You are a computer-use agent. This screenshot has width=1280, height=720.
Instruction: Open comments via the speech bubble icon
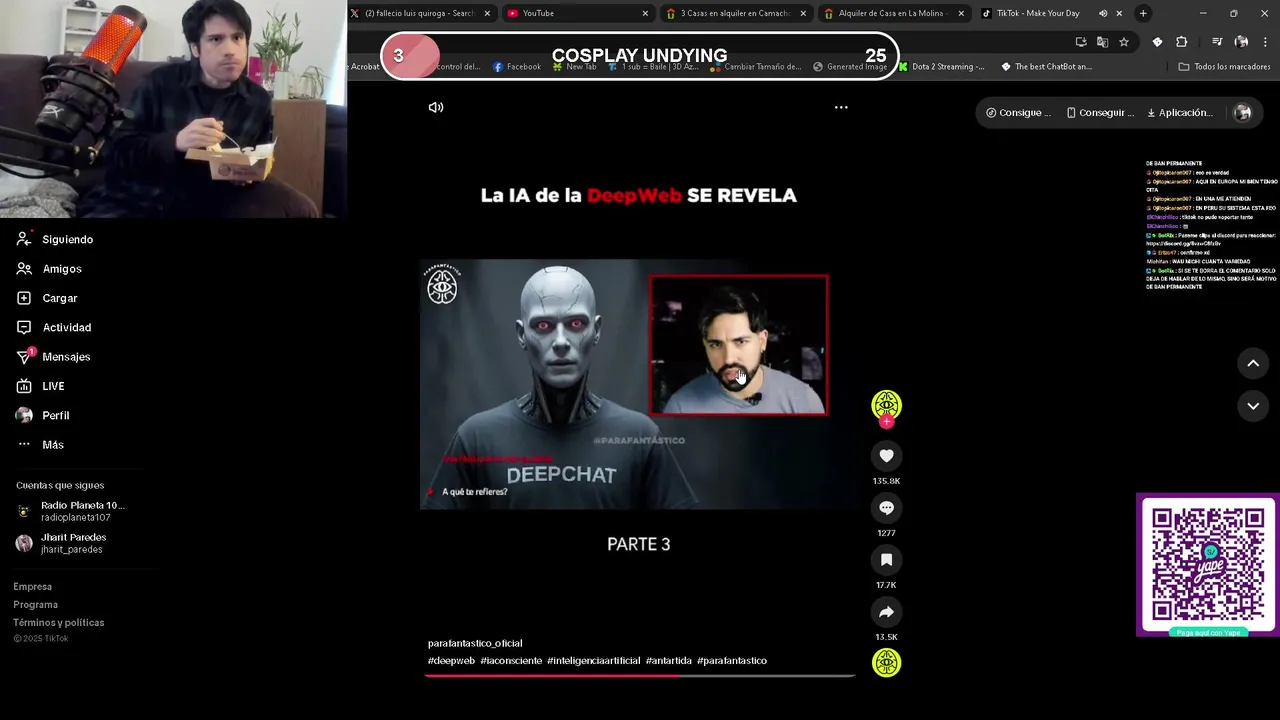point(886,508)
